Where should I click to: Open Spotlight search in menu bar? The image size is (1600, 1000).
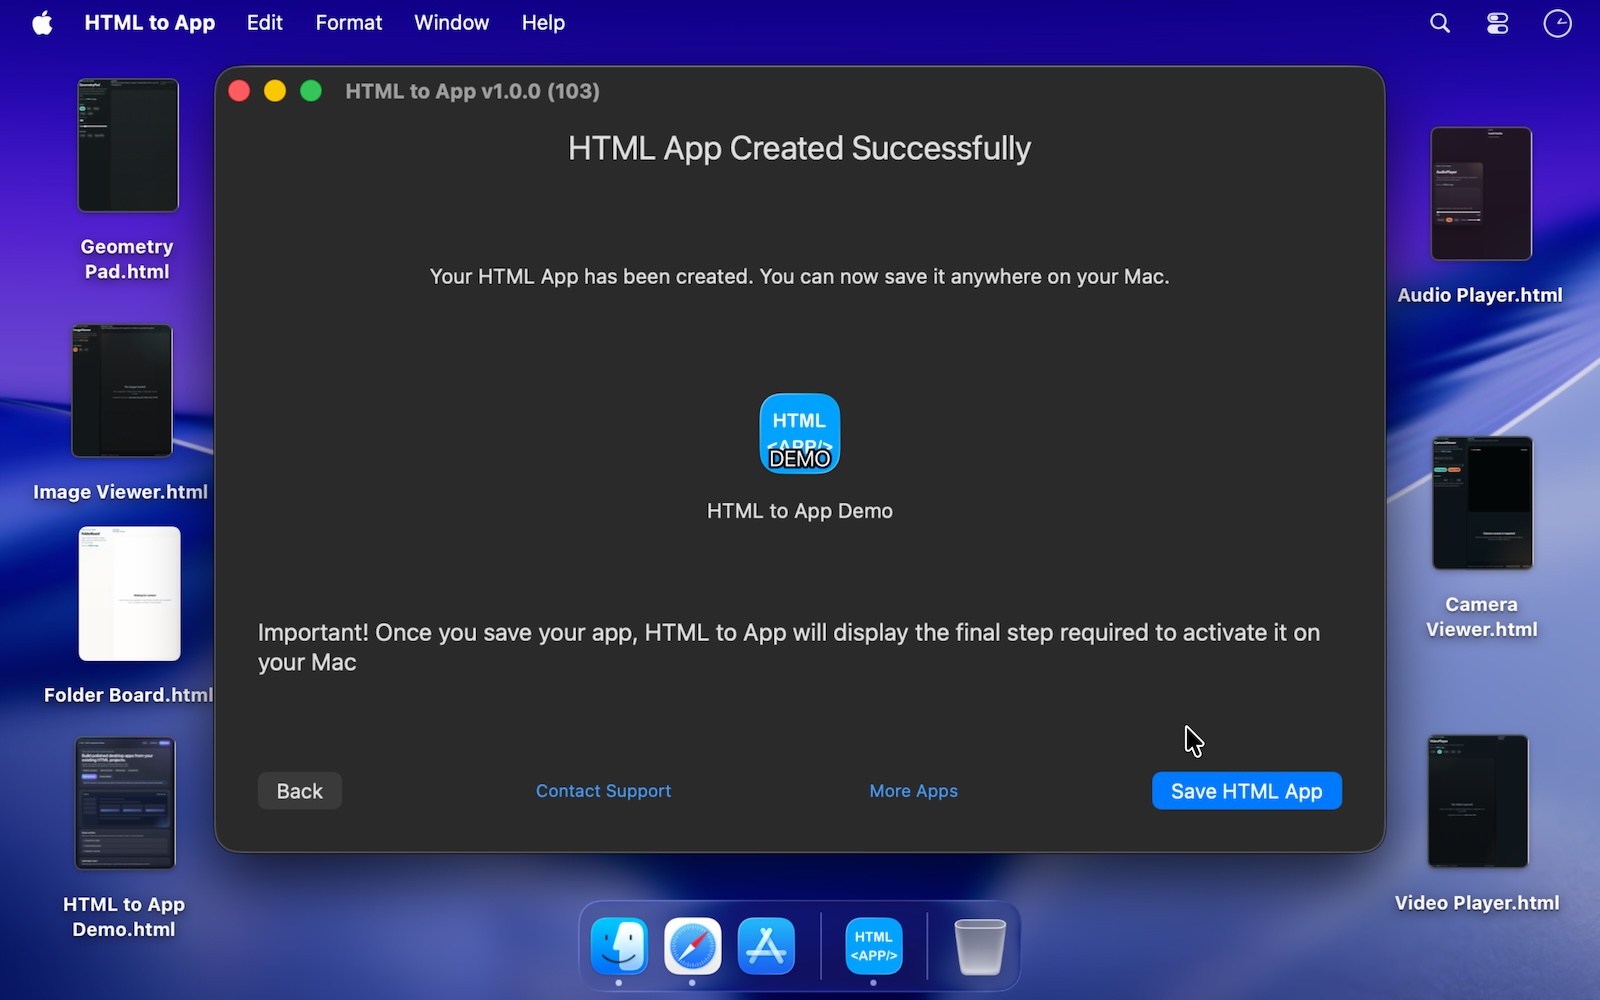click(1439, 23)
